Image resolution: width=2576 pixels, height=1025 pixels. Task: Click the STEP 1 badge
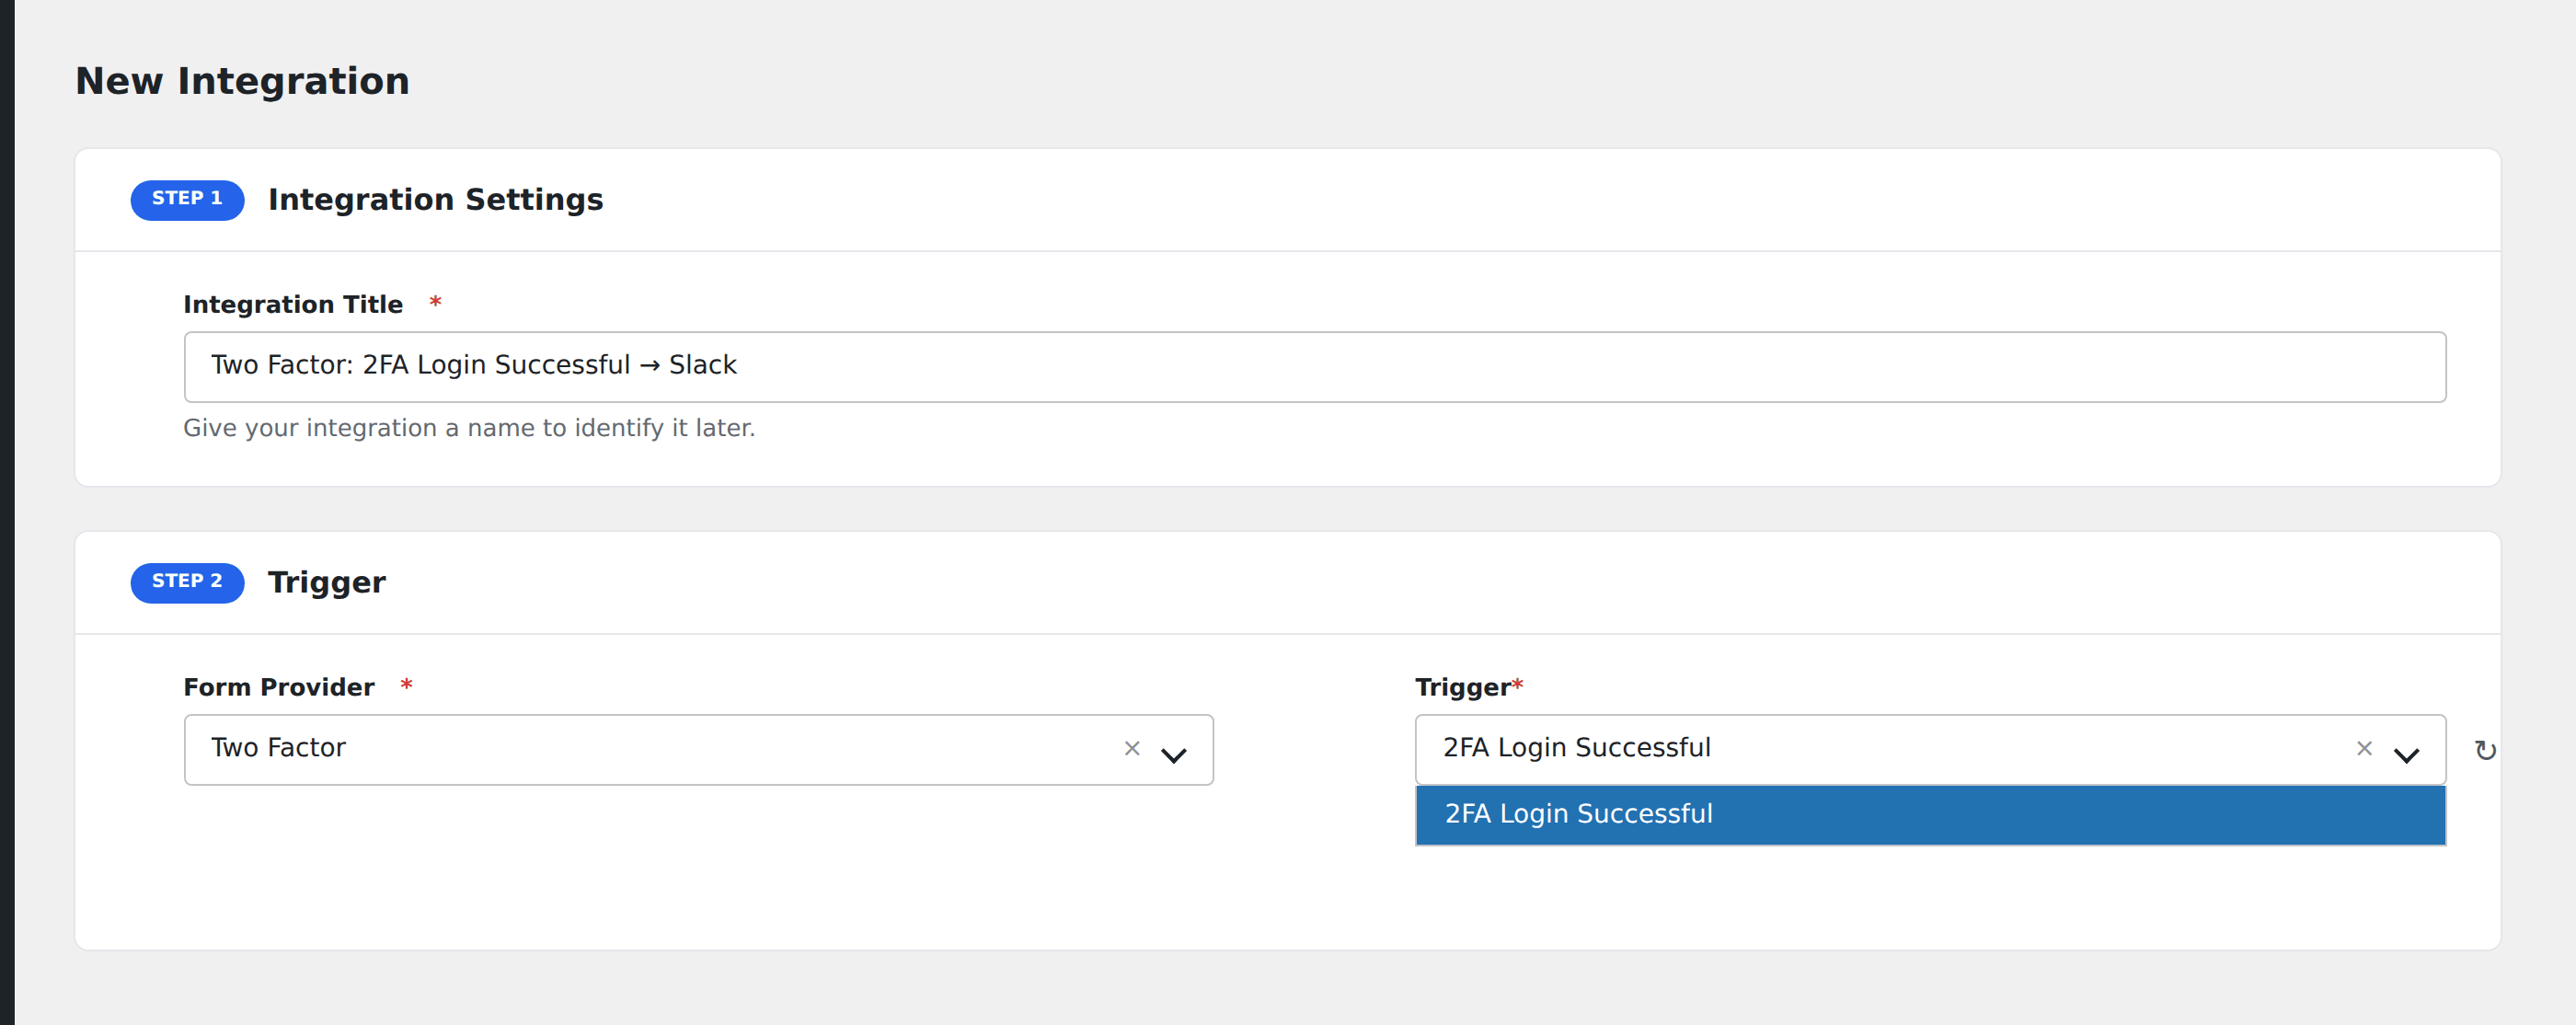(187, 200)
